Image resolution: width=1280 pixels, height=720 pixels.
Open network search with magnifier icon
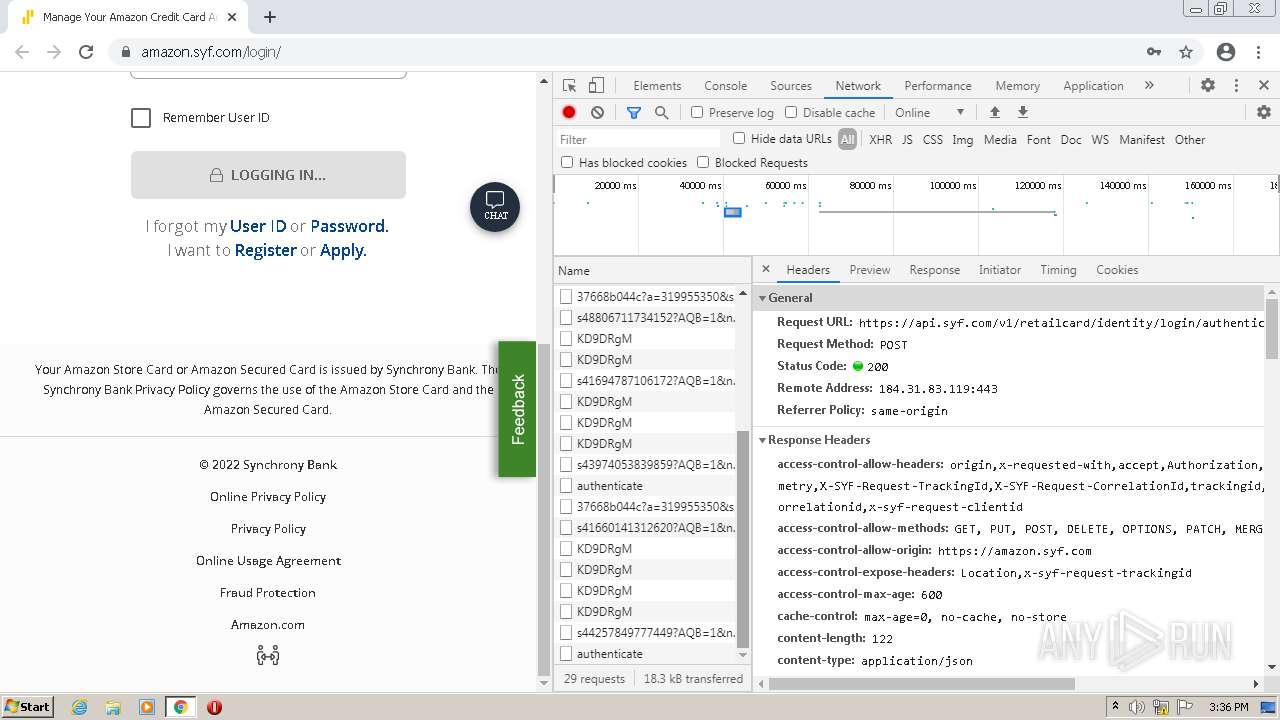click(x=661, y=113)
